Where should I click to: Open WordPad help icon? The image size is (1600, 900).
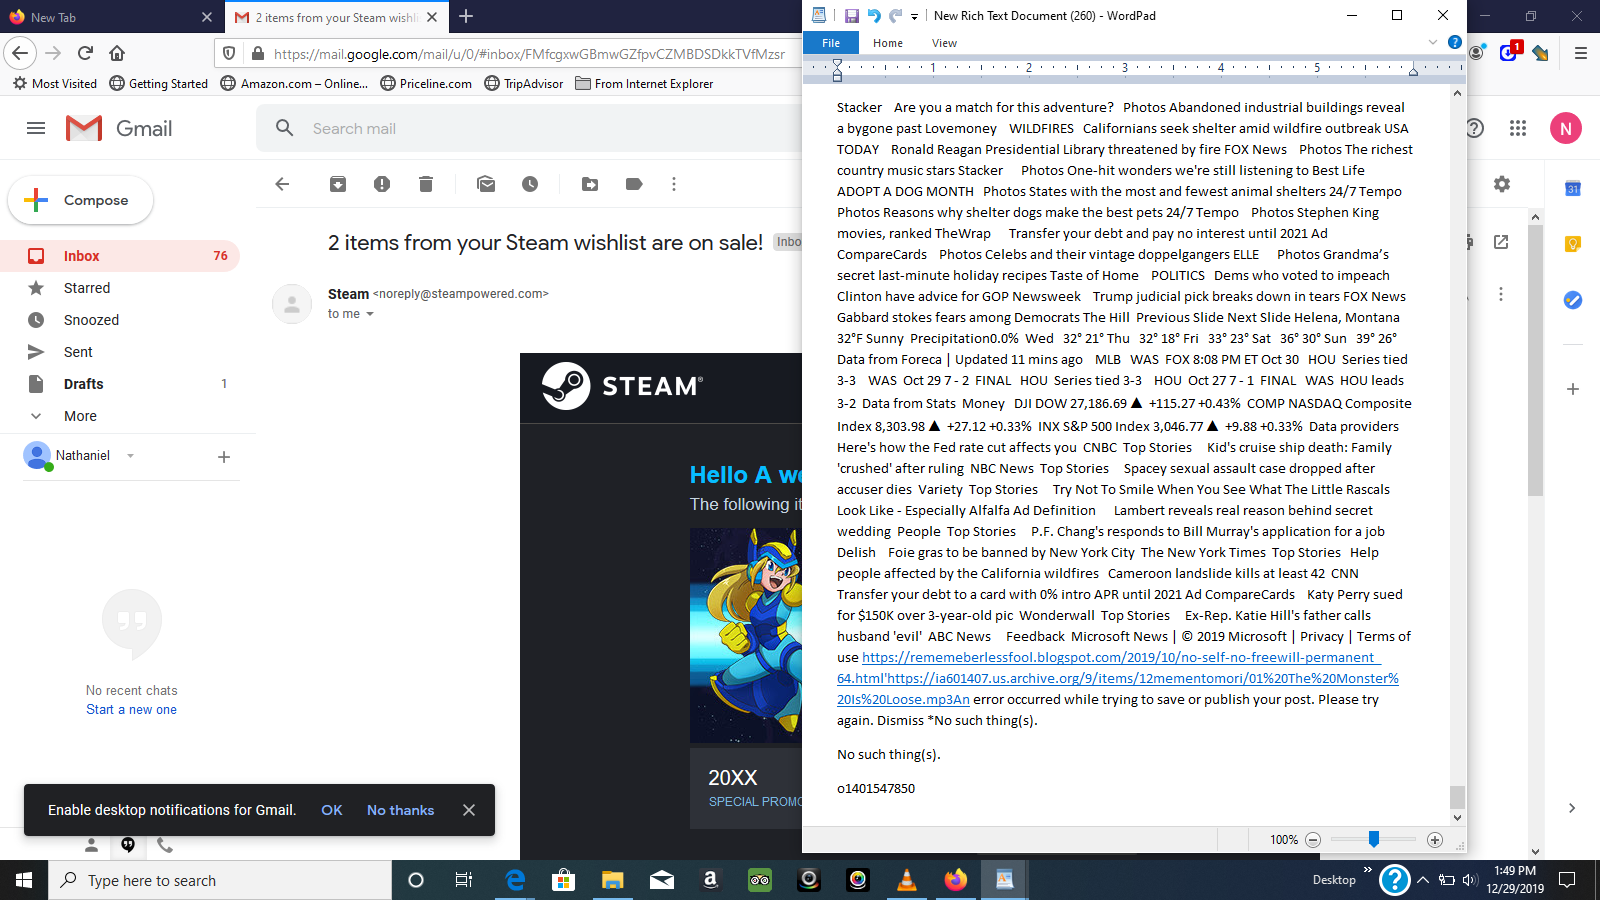click(1455, 42)
